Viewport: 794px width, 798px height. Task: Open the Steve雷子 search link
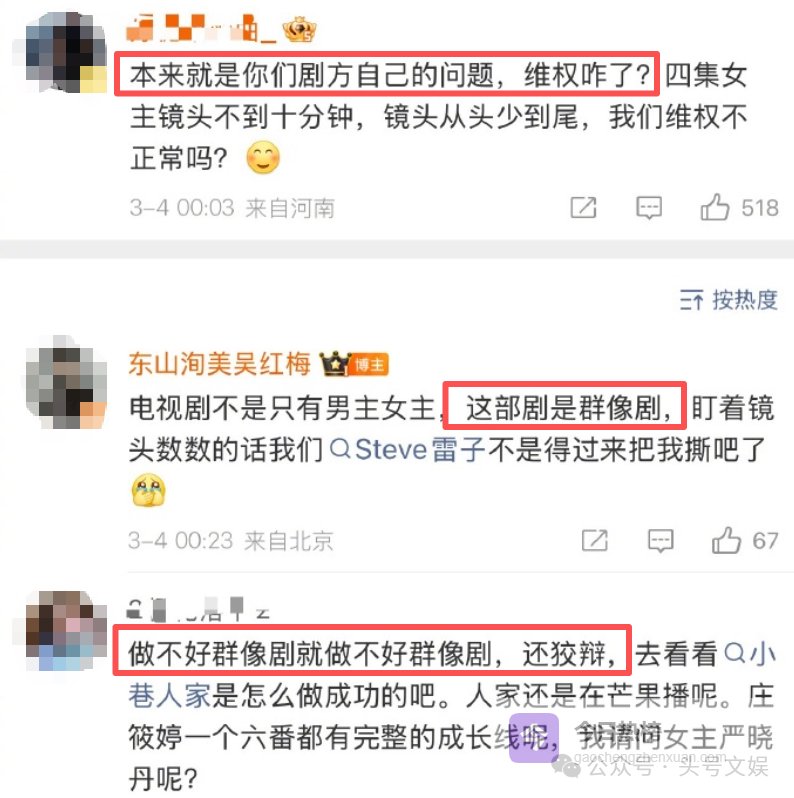pos(408,449)
